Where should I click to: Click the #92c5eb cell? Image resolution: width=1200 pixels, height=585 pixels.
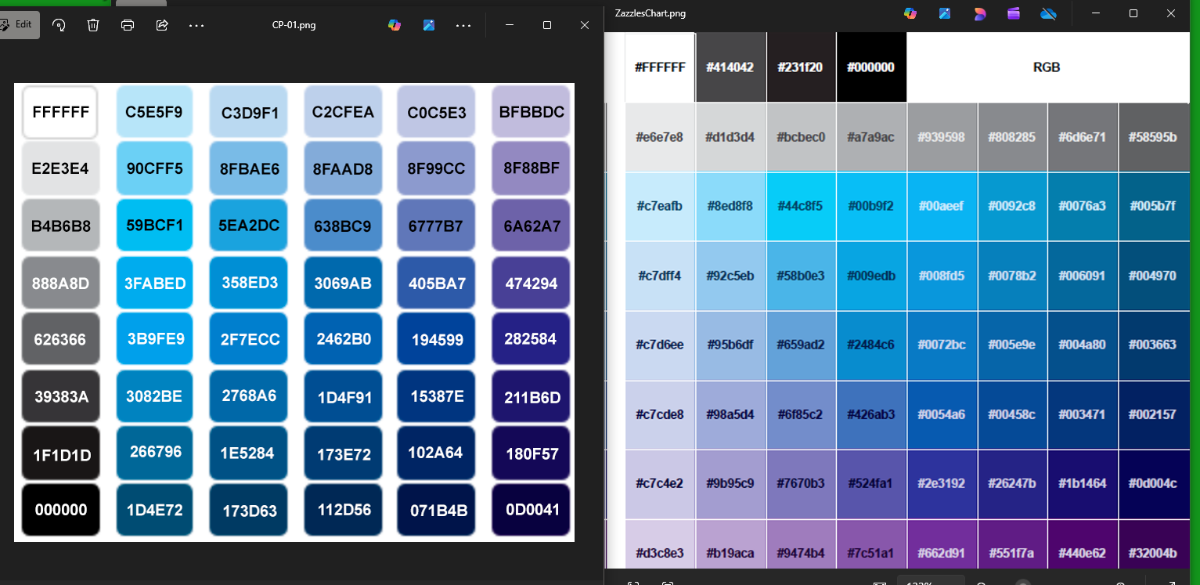tap(730, 276)
